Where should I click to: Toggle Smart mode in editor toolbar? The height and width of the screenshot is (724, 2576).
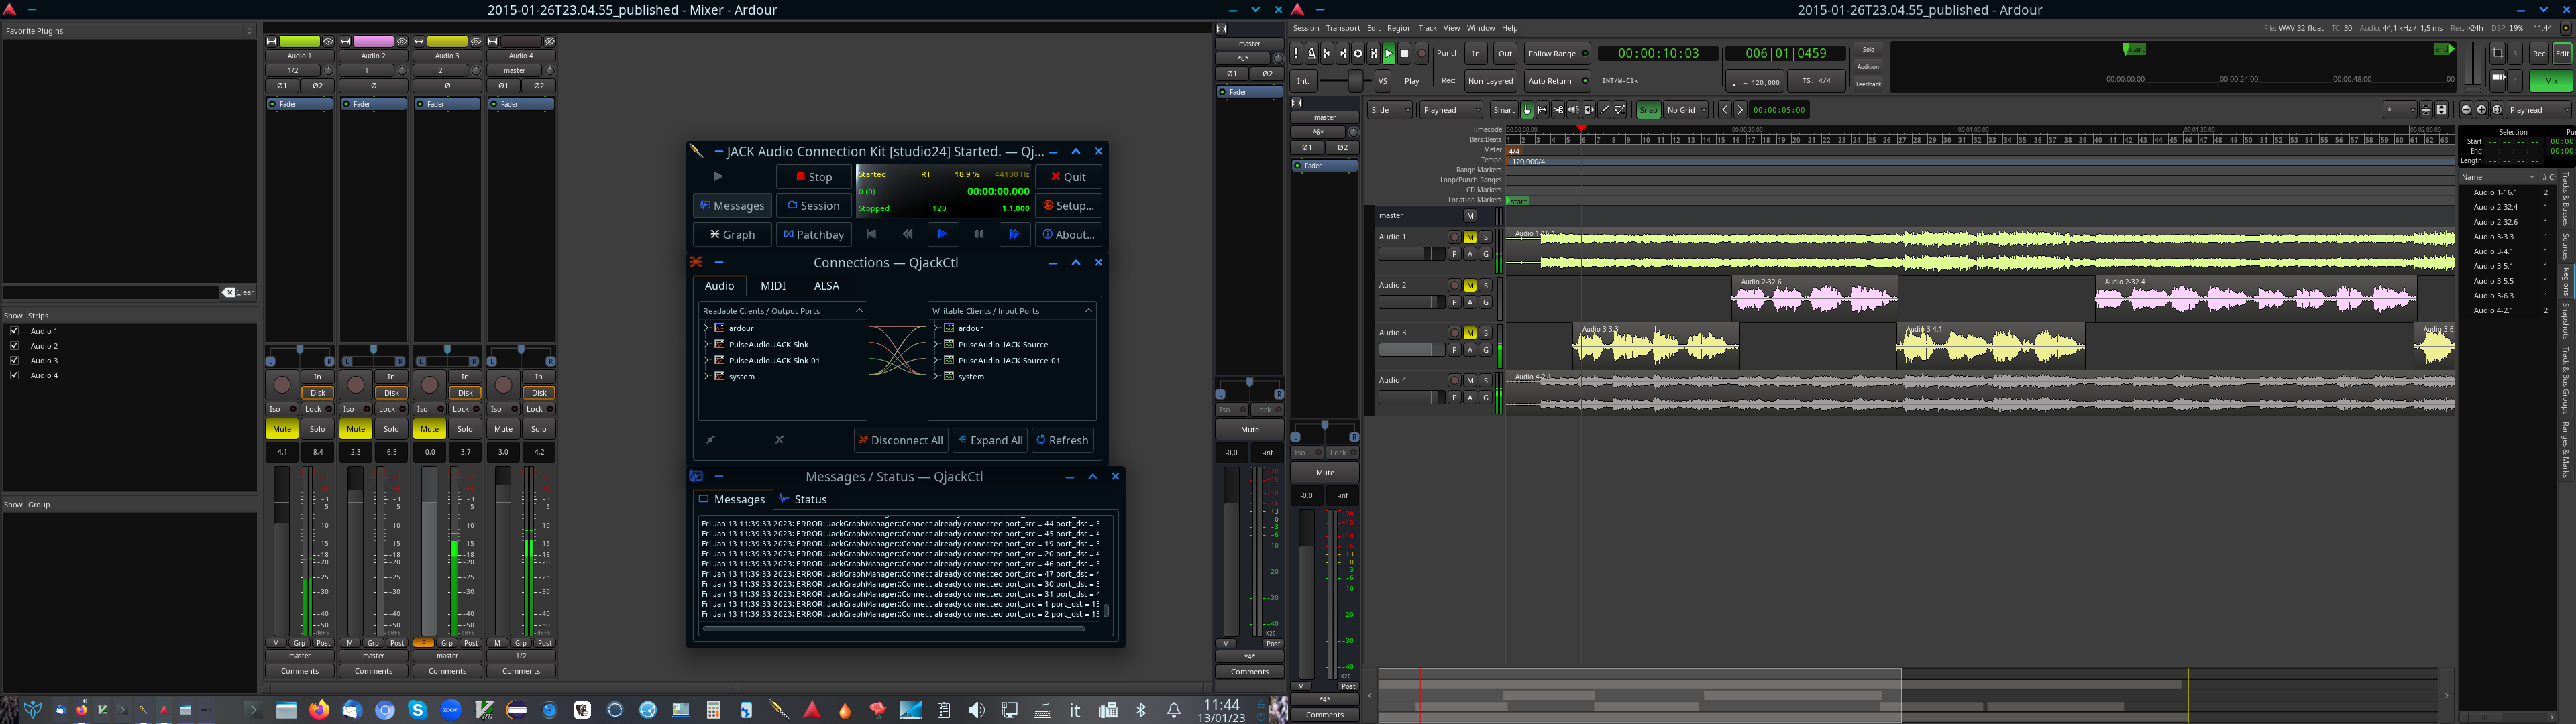(1504, 110)
